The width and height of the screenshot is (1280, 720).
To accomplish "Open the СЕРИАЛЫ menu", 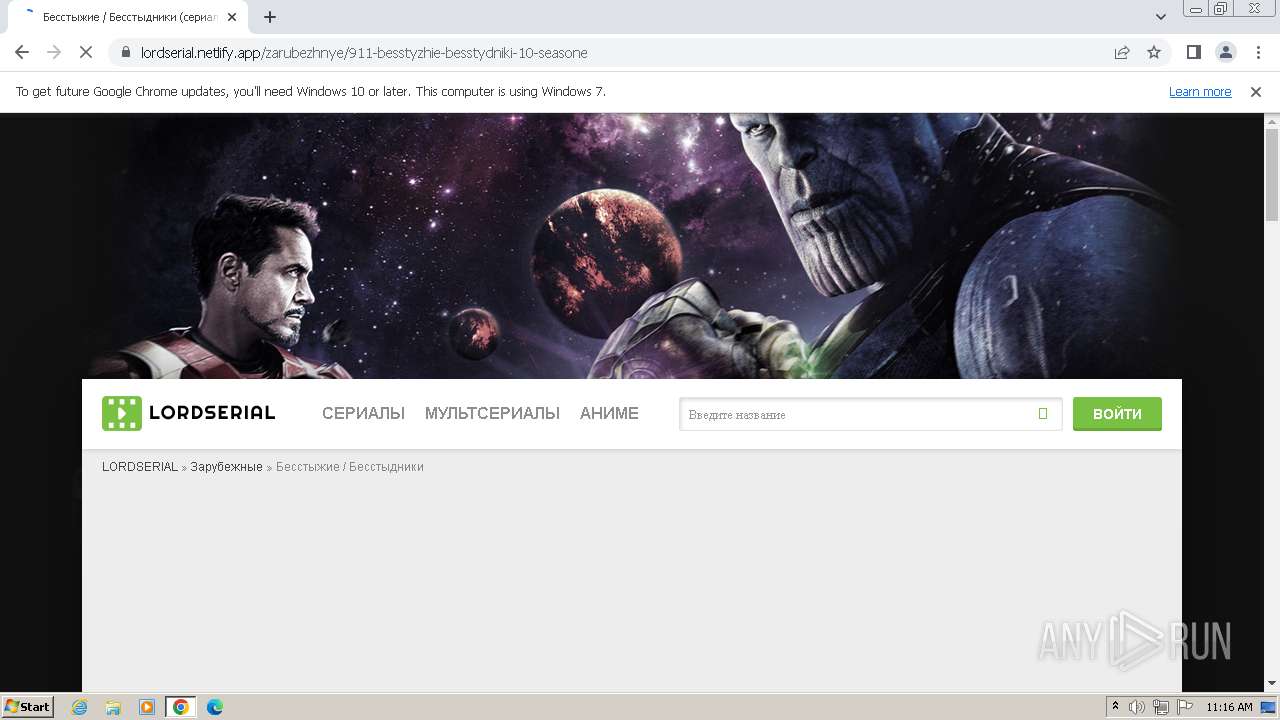I will pyautogui.click(x=363, y=413).
